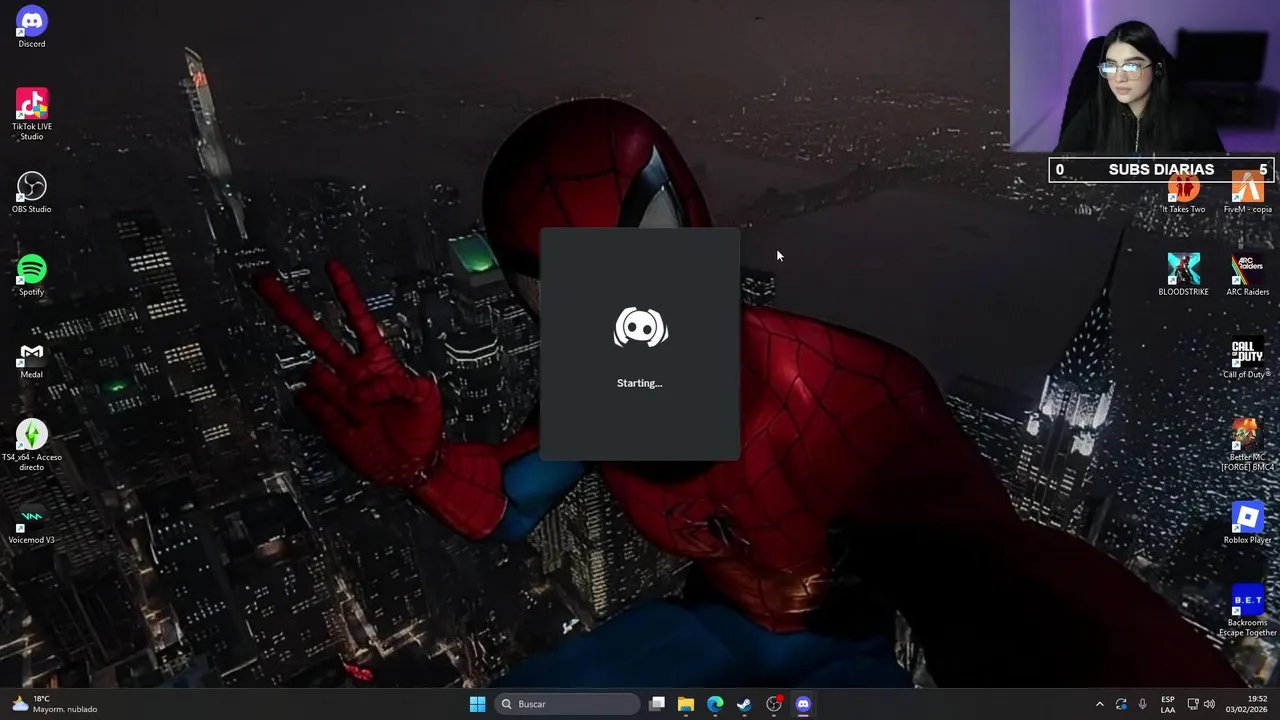Click the SUBS DIARIAS counter overlay
1280x720 pixels.
tap(1161, 170)
